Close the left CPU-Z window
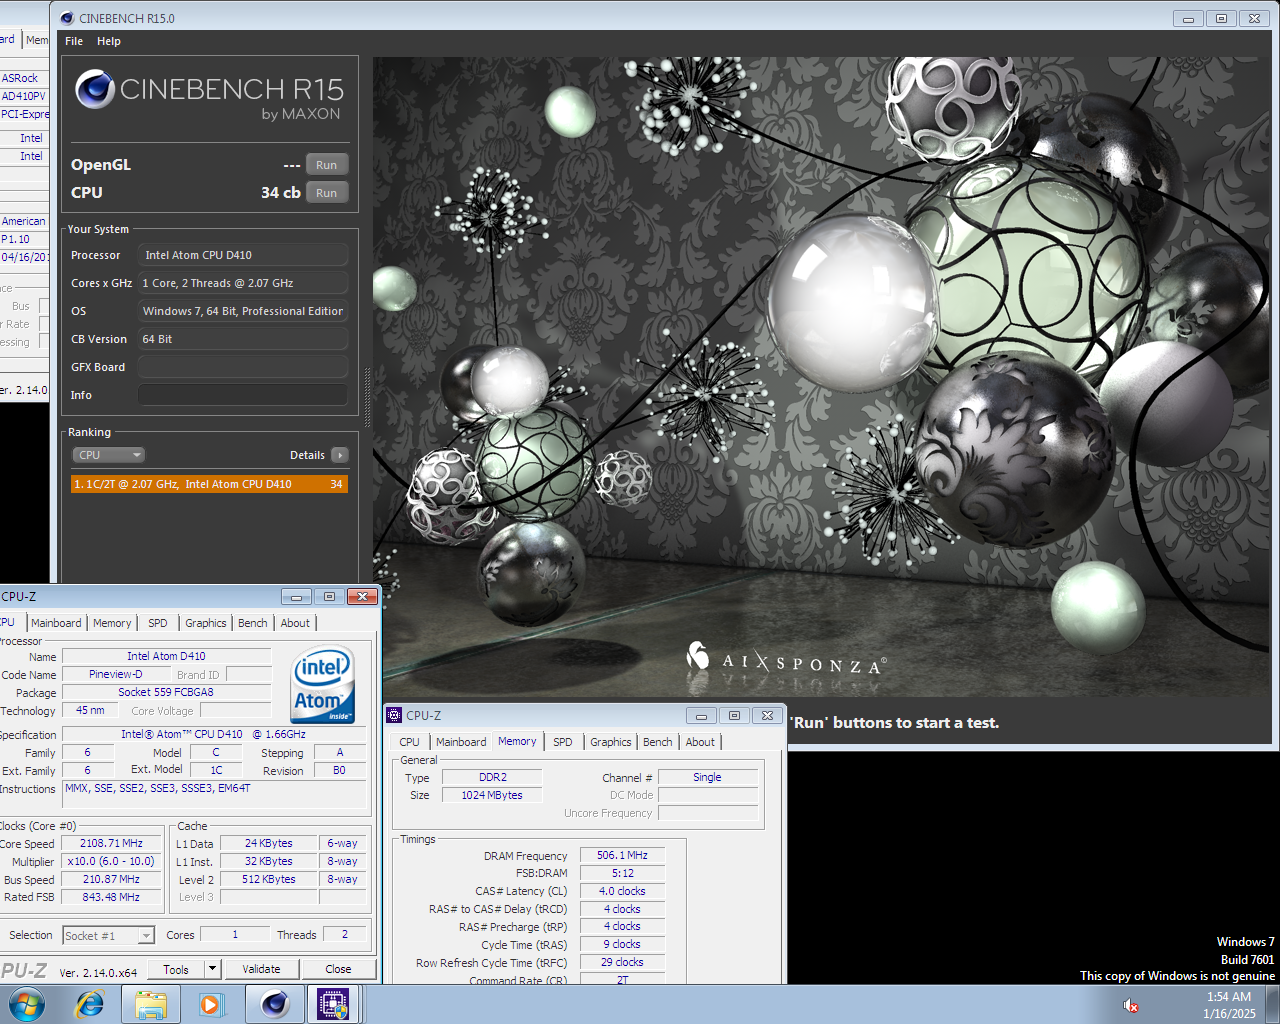The image size is (1280, 1024). [x=362, y=596]
